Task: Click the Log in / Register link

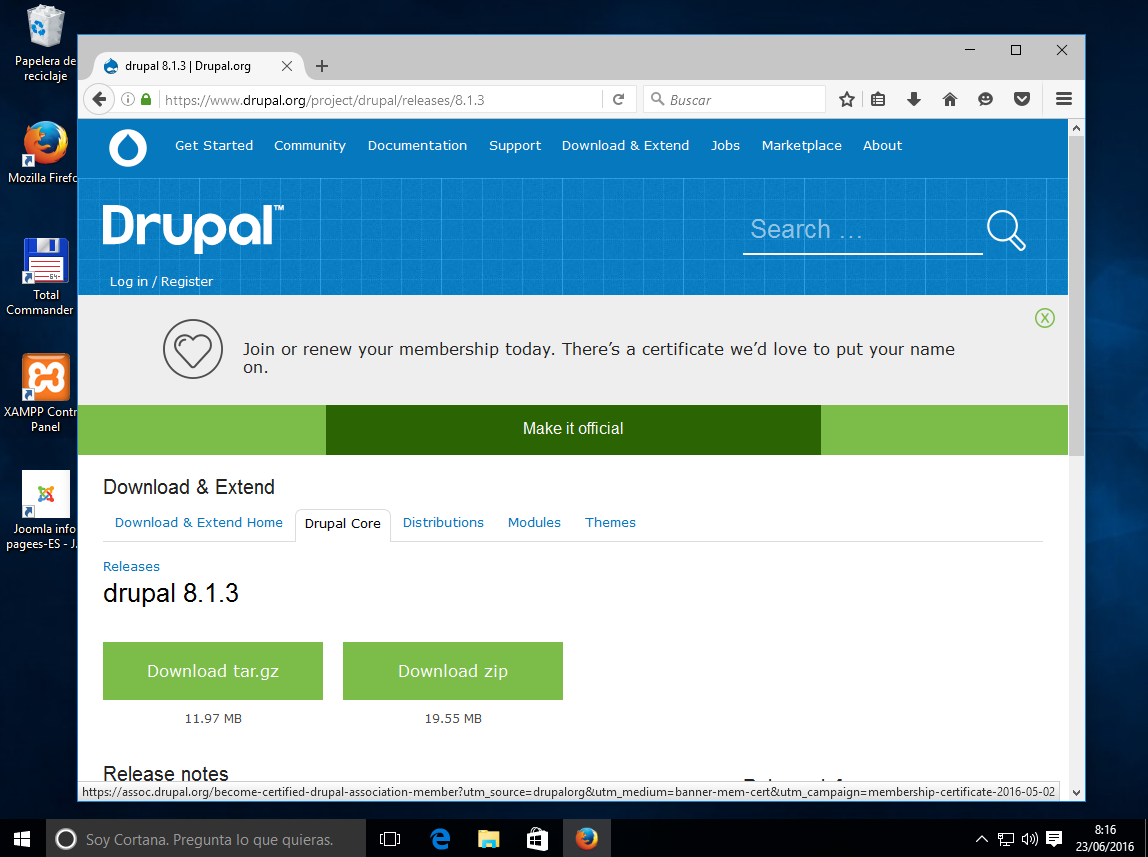Action: coord(161,282)
